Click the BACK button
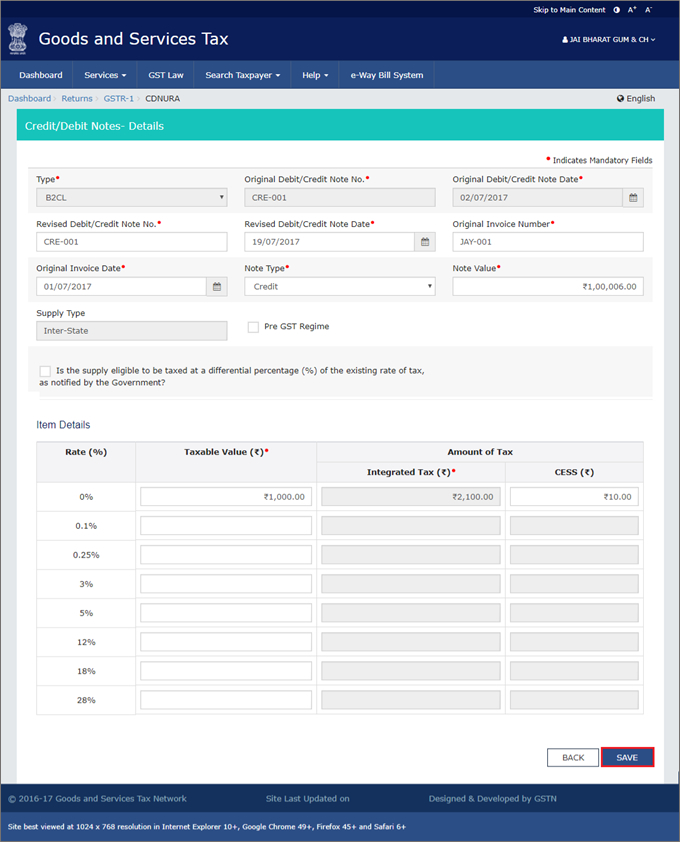The width and height of the screenshot is (680, 842). 573,757
